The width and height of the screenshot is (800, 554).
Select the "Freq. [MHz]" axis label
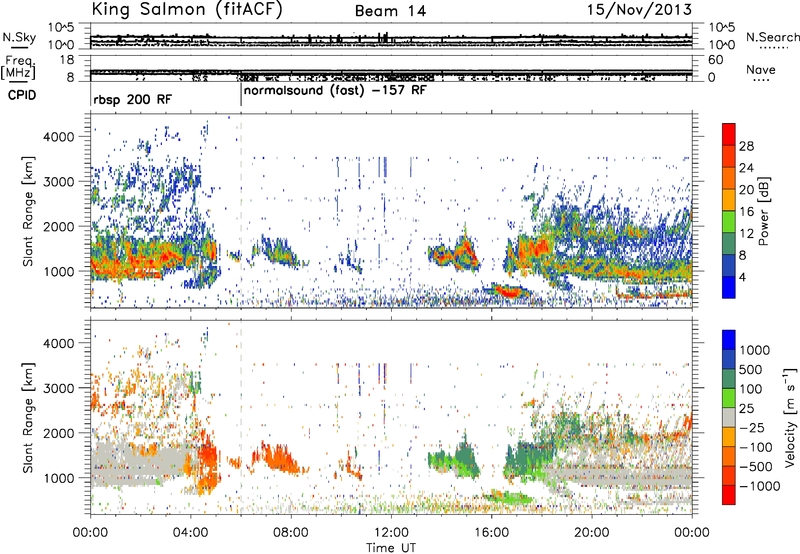click(18, 67)
